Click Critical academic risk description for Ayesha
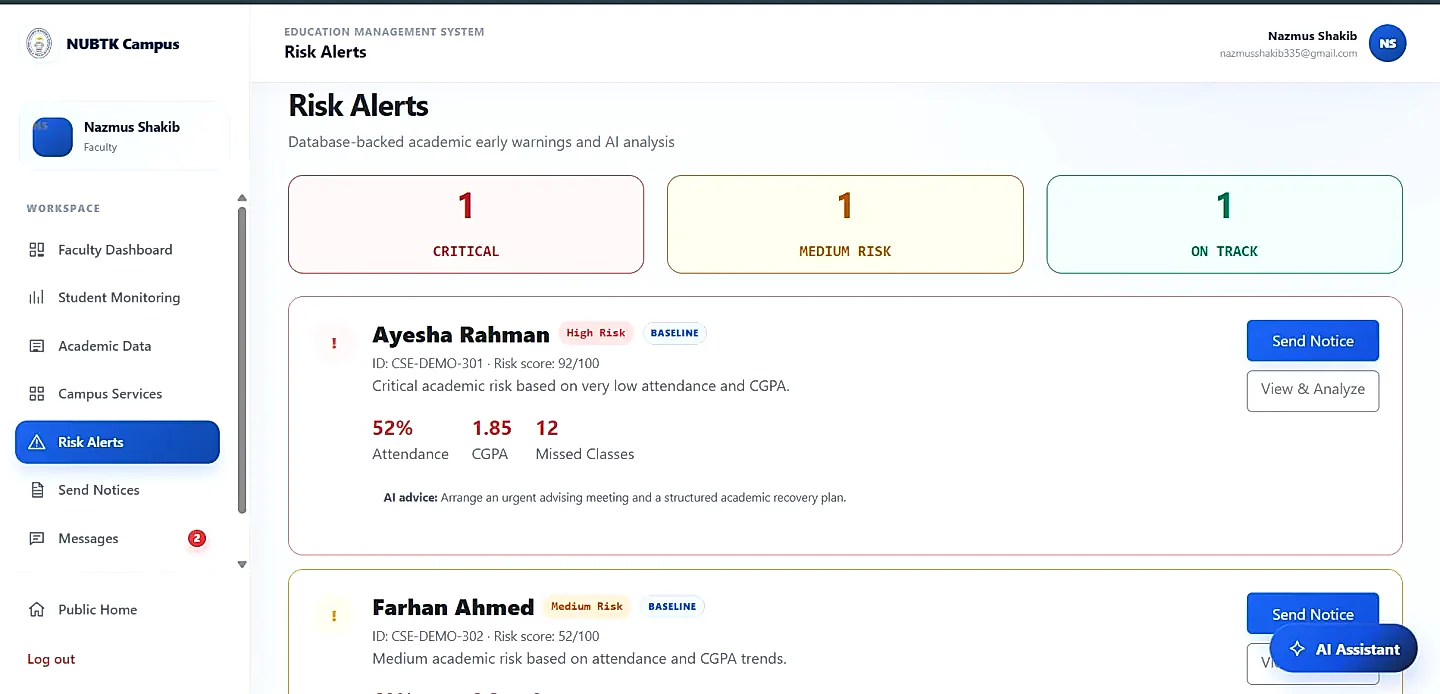Image resolution: width=1440 pixels, height=694 pixels. pyautogui.click(x=581, y=386)
